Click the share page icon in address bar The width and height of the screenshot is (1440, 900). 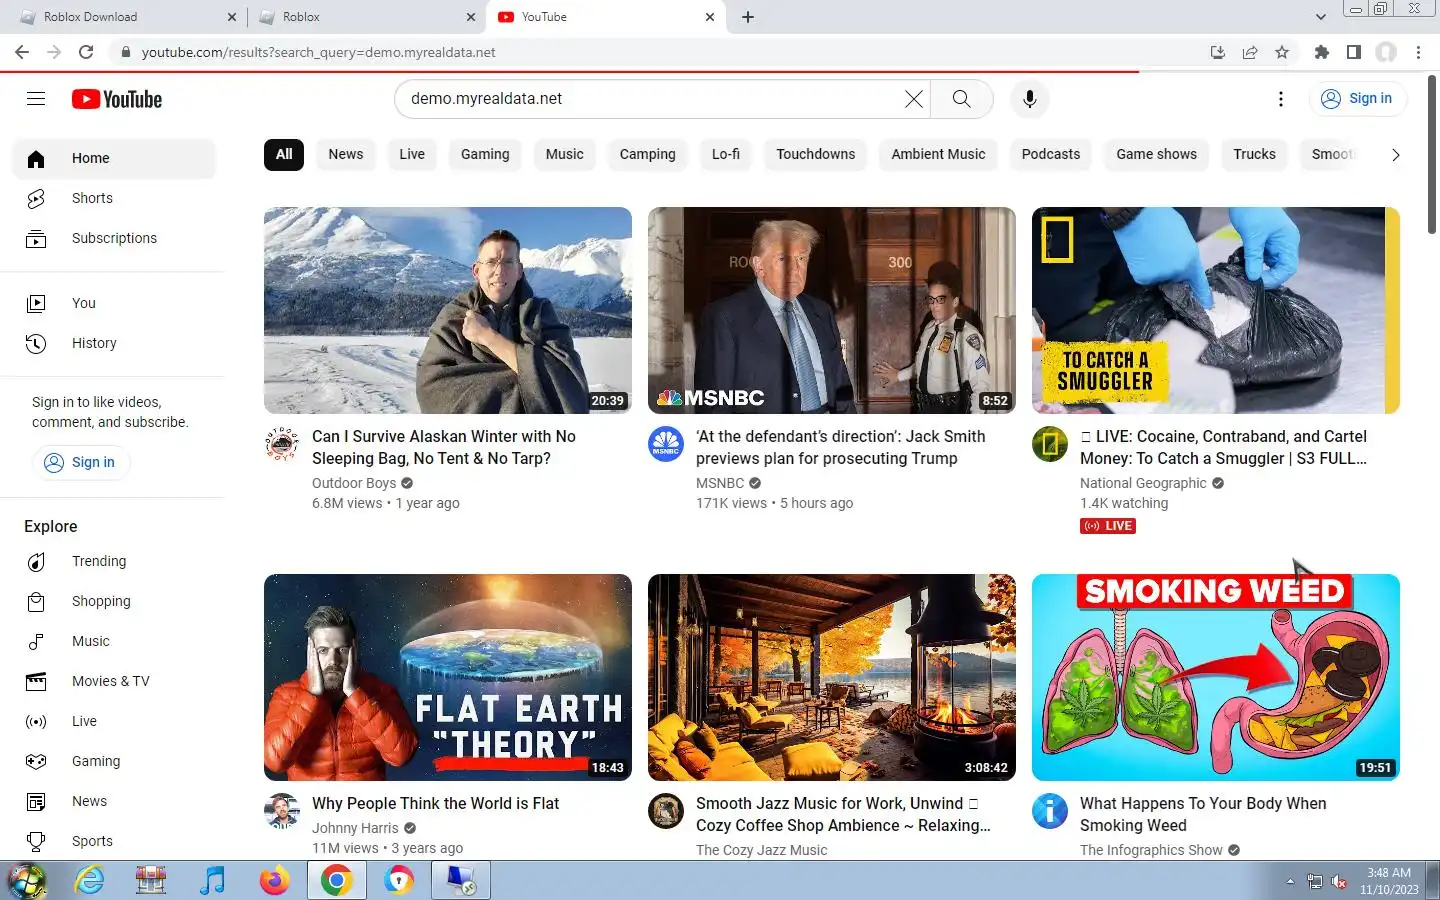(x=1250, y=52)
